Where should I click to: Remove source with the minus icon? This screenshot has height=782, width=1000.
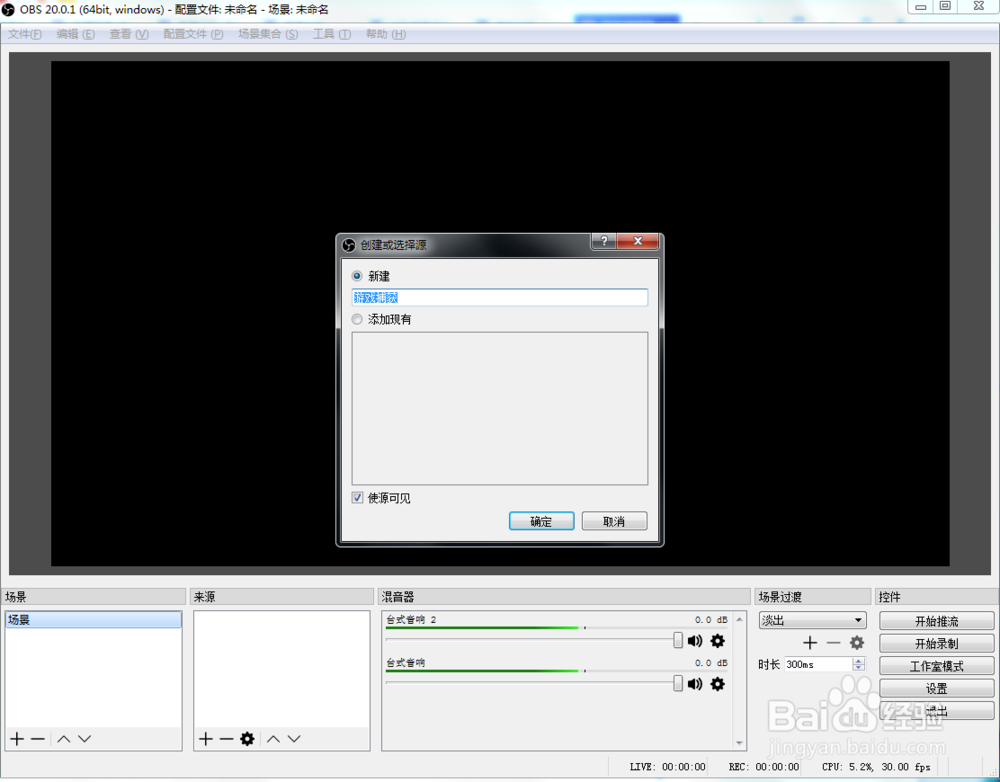click(226, 739)
